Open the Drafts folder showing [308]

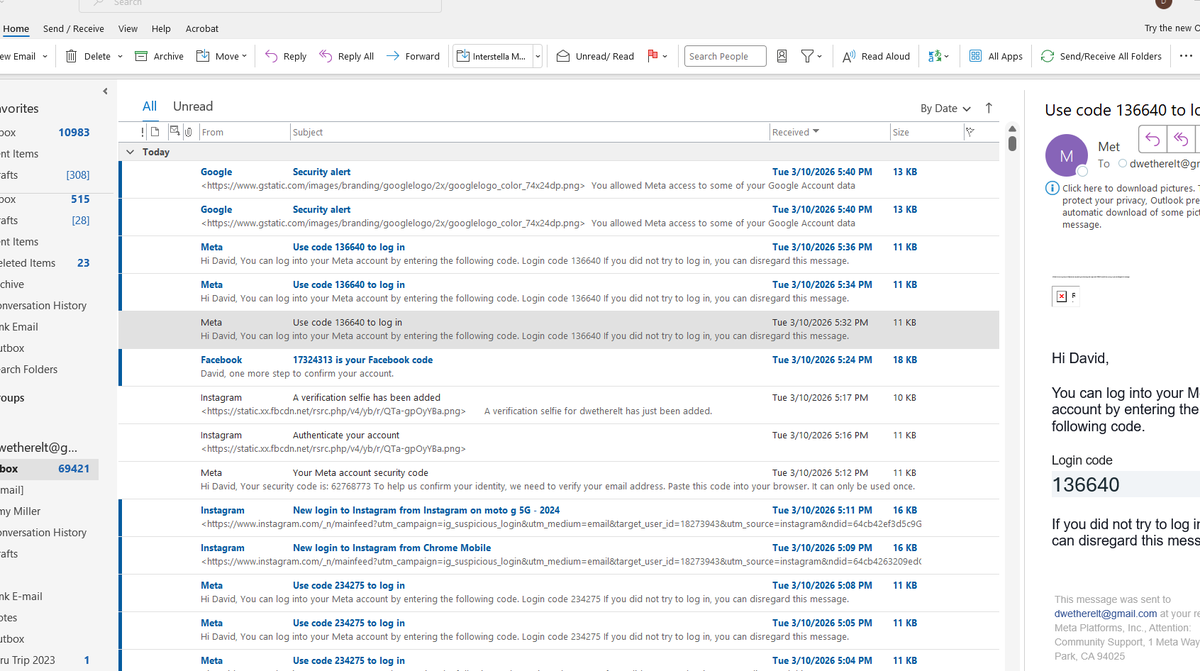[48, 175]
